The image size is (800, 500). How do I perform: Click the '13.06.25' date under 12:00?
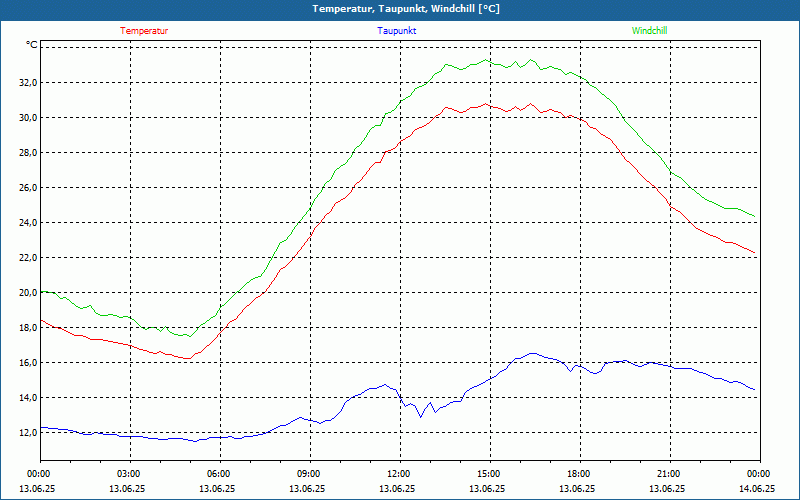point(397,488)
